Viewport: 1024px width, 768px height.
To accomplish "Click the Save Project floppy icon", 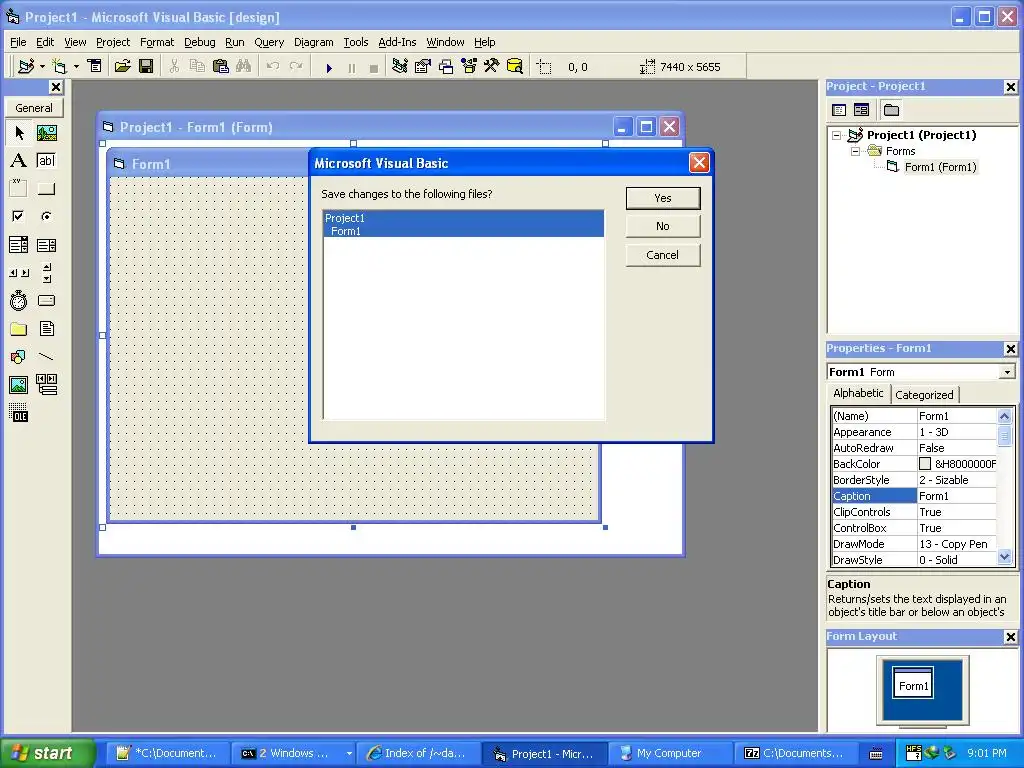I will (x=146, y=67).
